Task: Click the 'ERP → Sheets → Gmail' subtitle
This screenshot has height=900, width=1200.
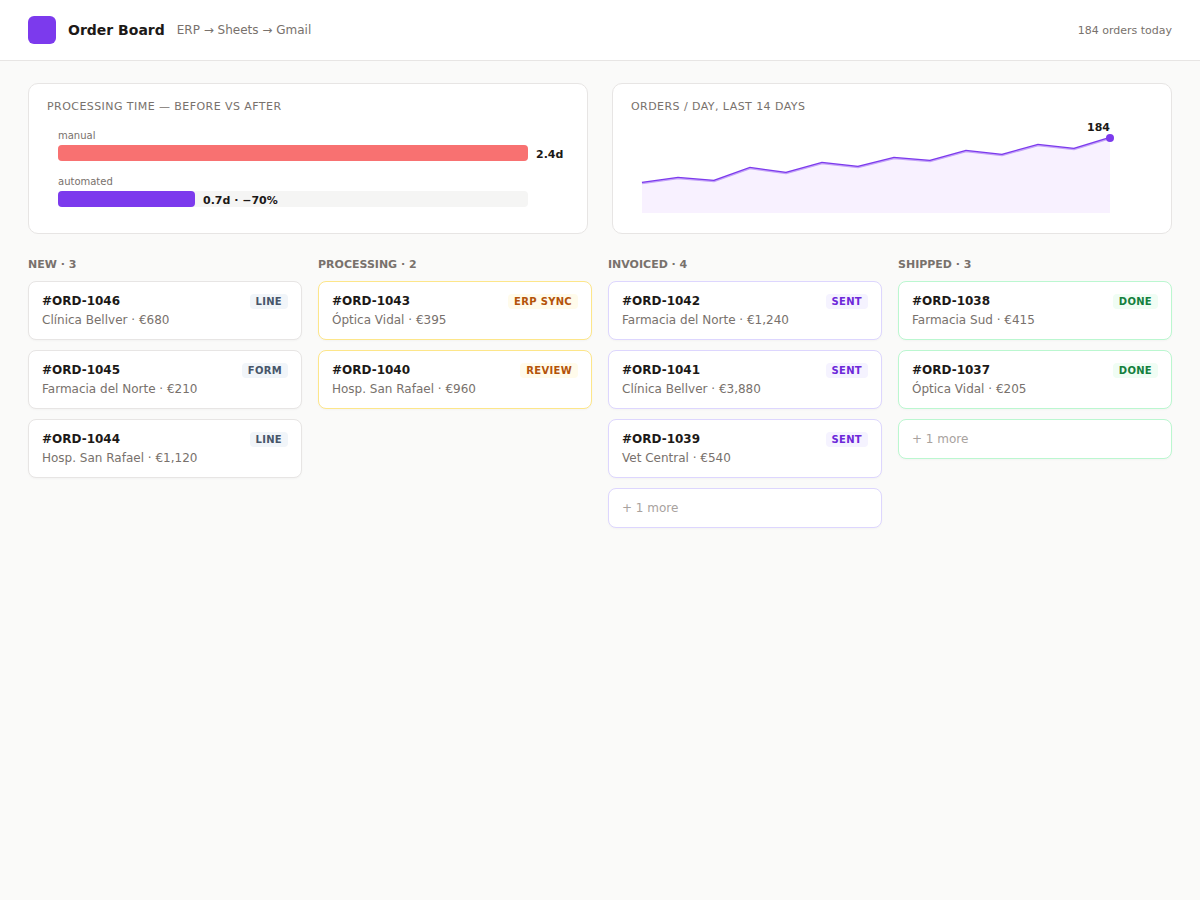Action: tap(244, 30)
